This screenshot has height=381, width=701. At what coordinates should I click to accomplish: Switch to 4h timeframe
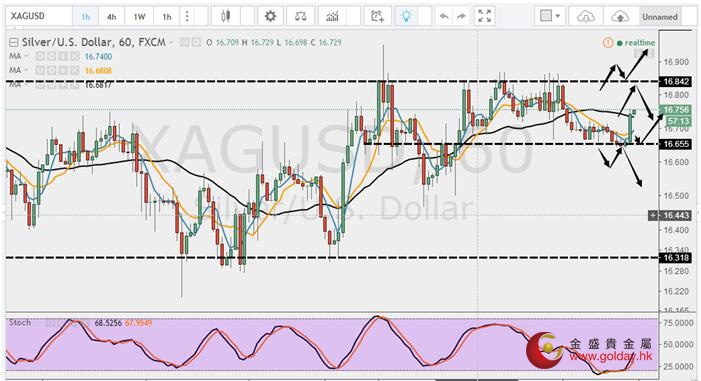point(111,17)
